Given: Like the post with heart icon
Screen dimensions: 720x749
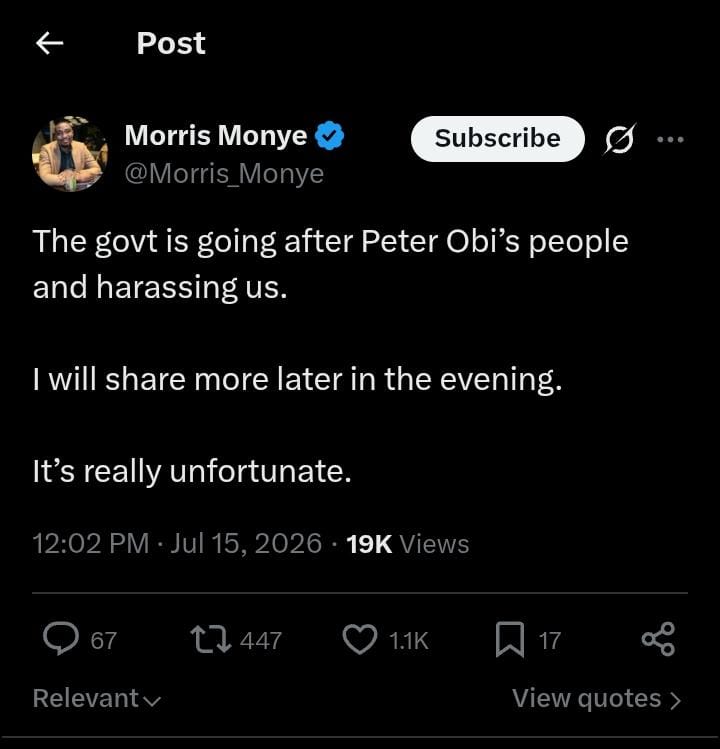Looking at the screenshot, I should click(x=360, y=640).
